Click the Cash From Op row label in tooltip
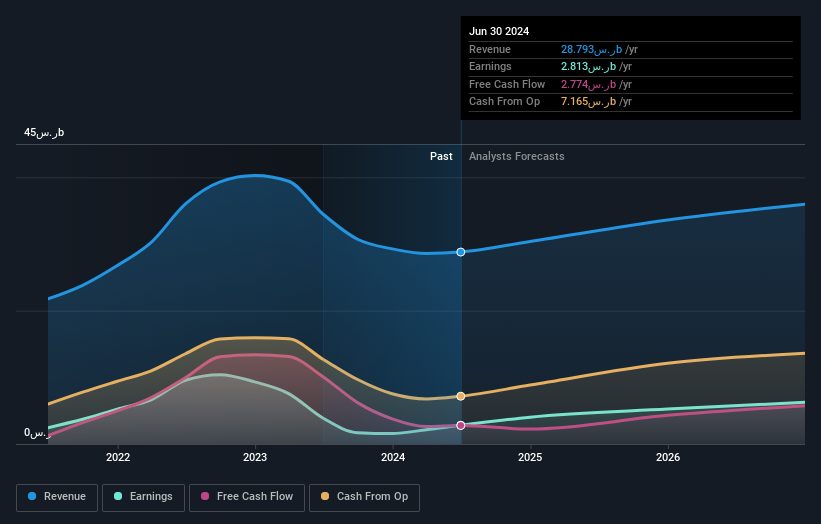The width and height of the screenshot is (821, 524). point(504,102)
